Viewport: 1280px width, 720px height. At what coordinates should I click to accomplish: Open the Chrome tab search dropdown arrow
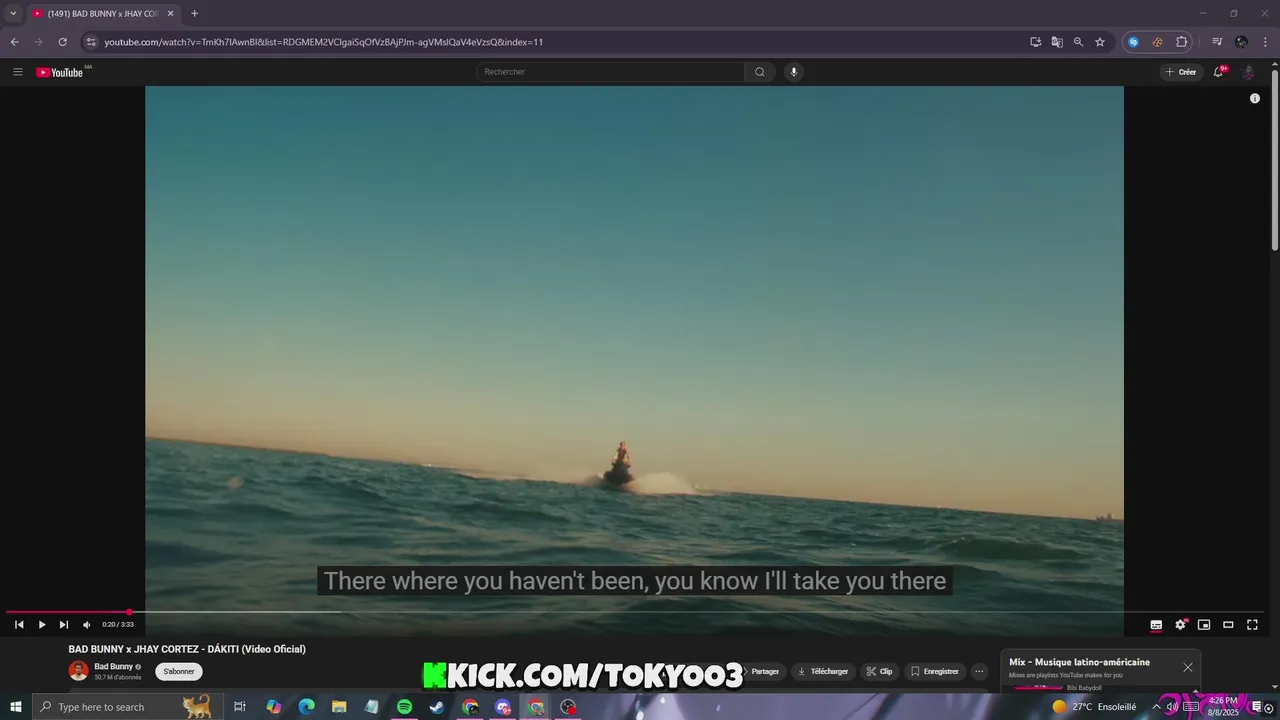point(13,14)
